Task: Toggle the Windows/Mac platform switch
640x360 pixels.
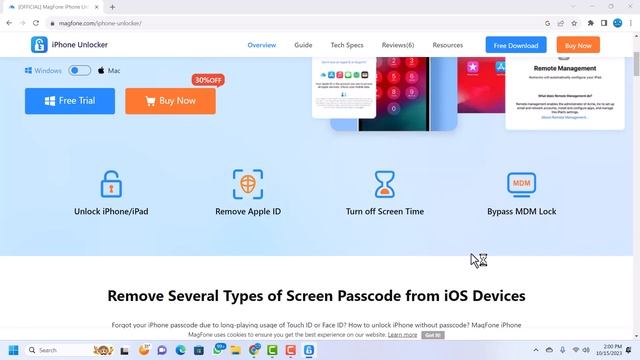Action: click(x=80, y=71)
